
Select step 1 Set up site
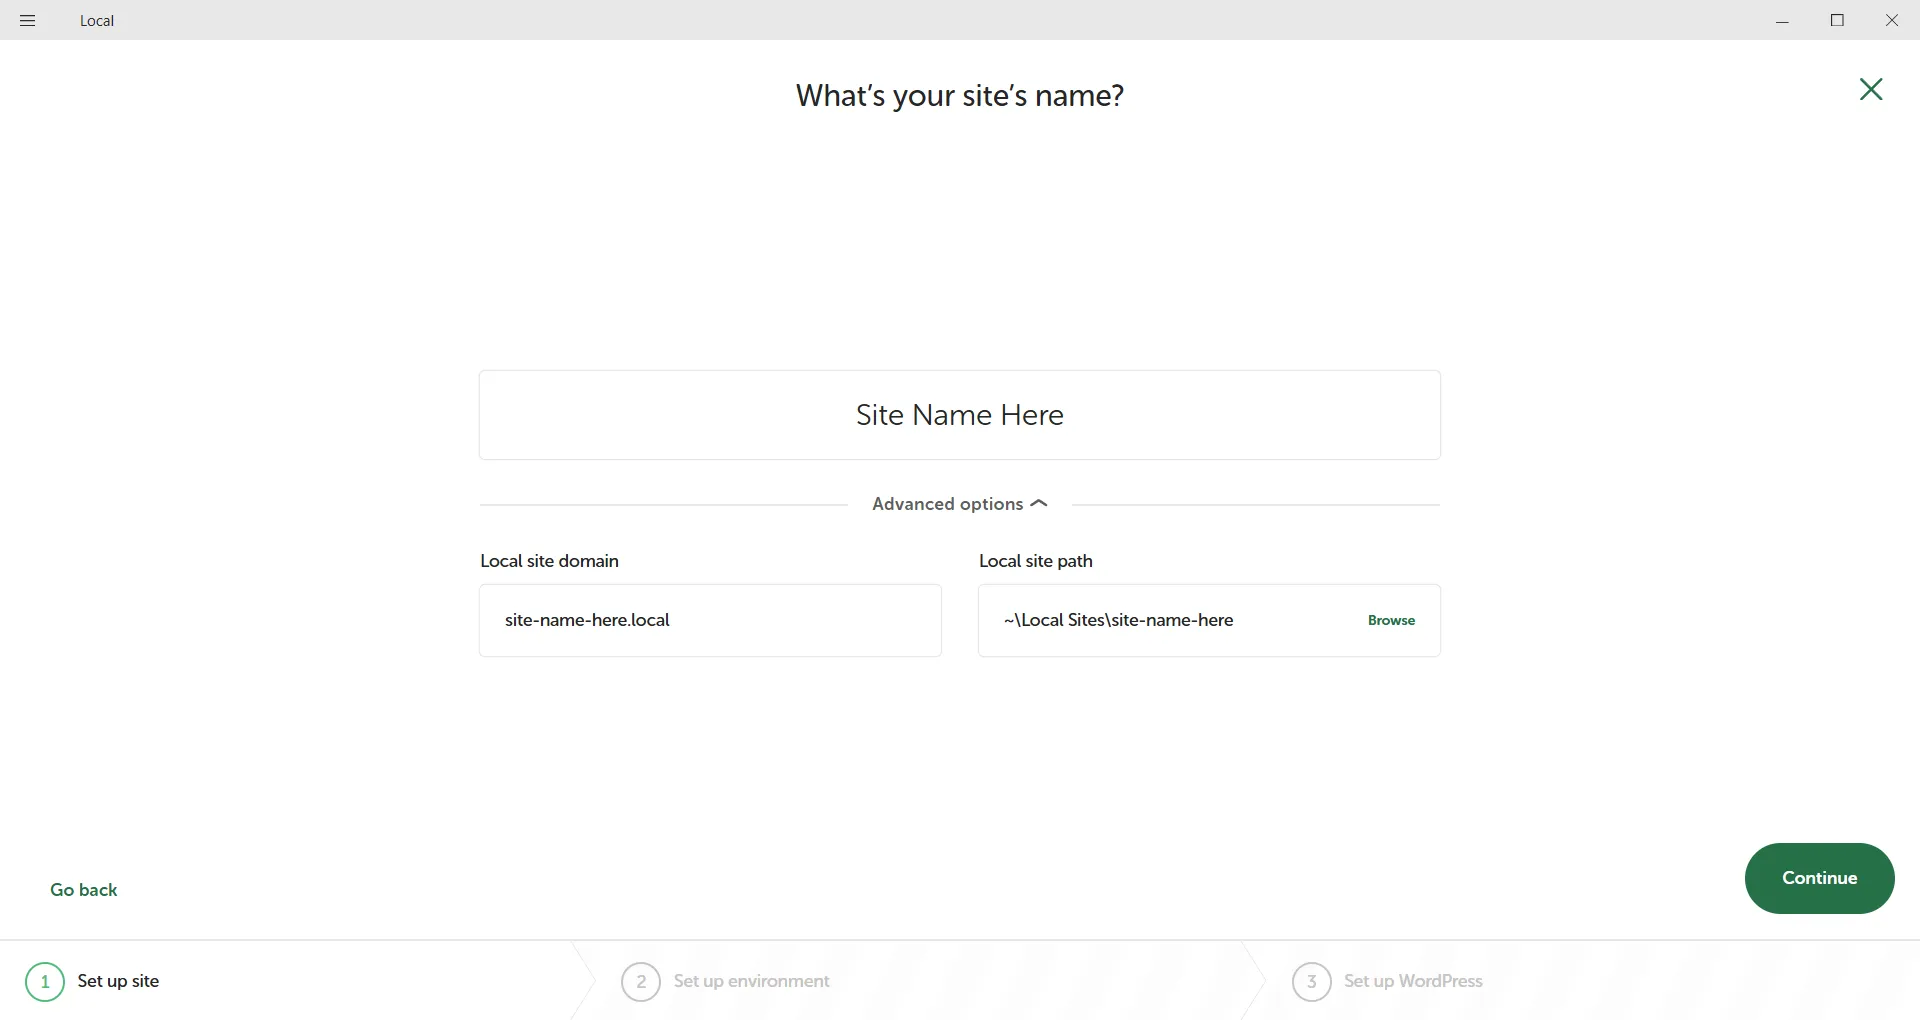(x=93, y=981)
